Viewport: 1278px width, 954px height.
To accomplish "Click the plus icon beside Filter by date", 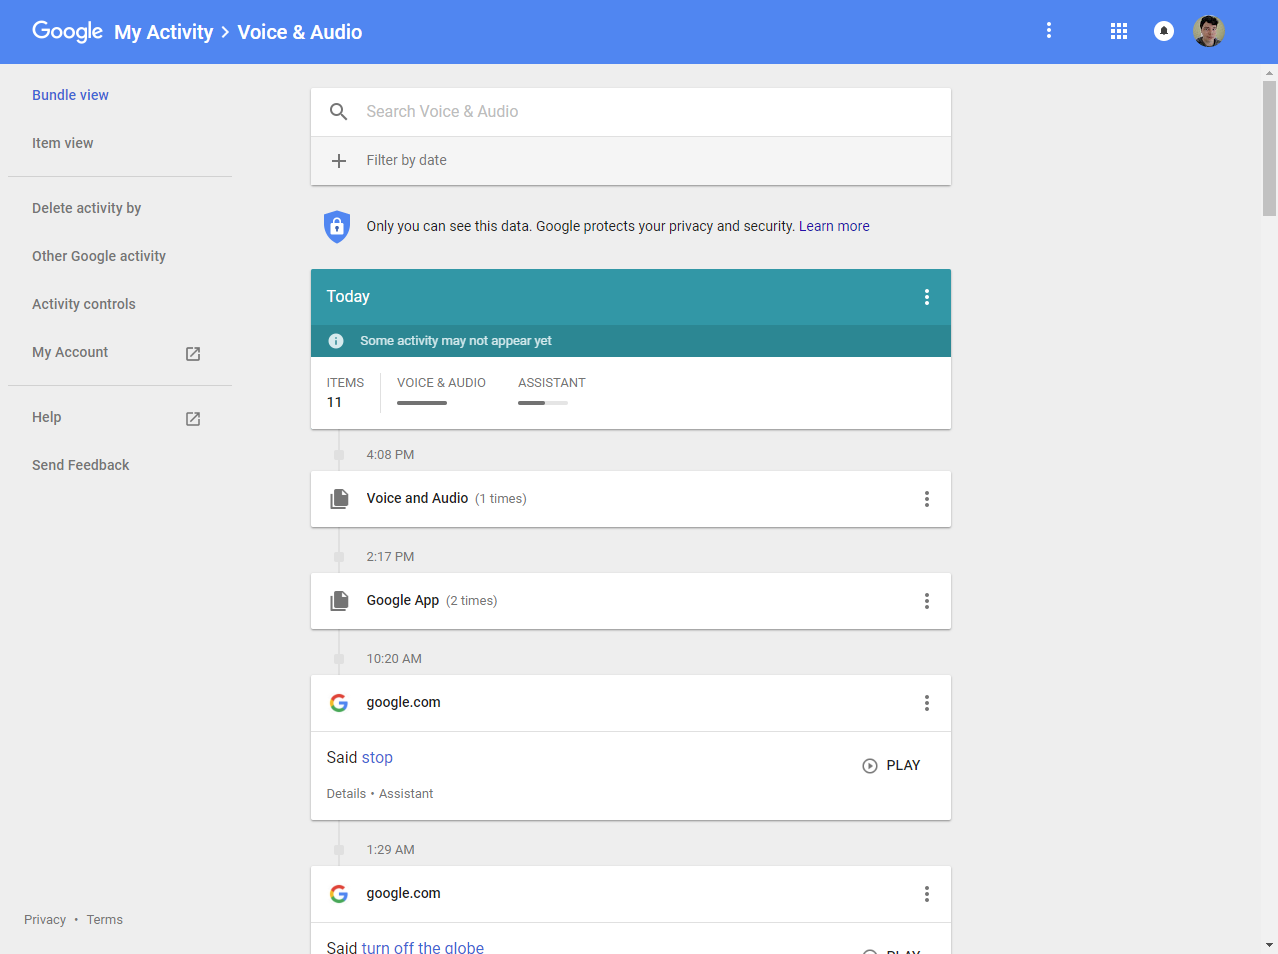I will tap(339, 160).
